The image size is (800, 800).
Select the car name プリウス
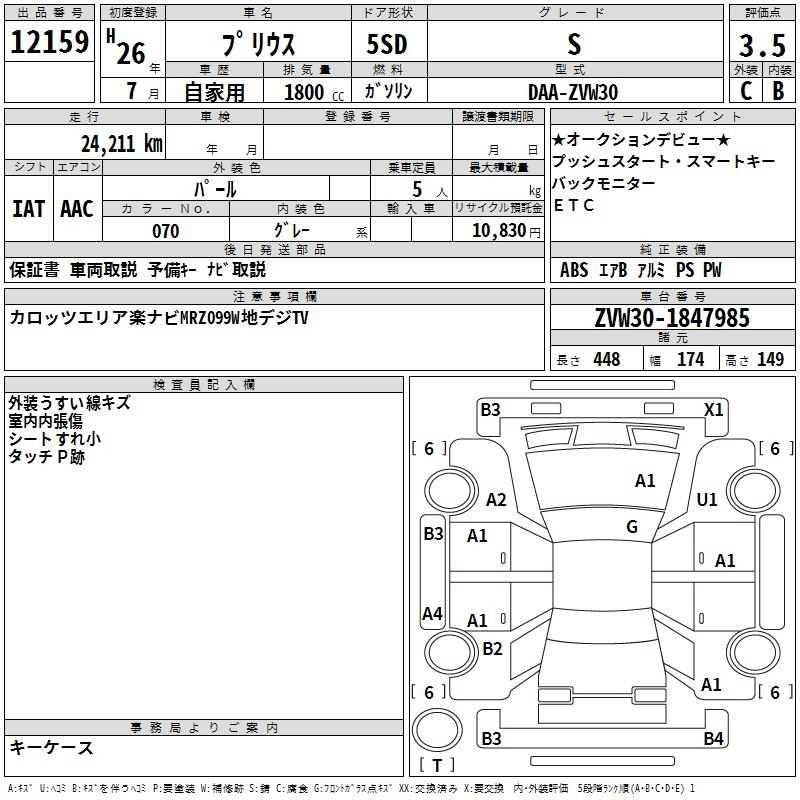[258, 44]
